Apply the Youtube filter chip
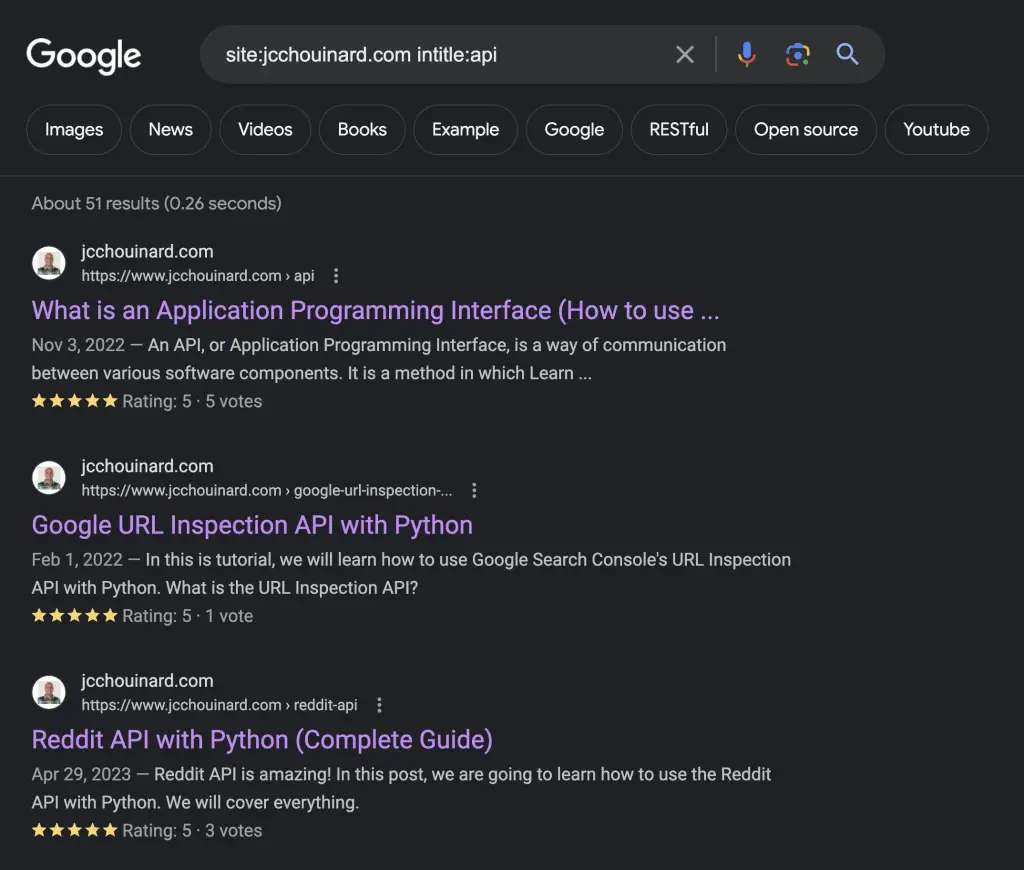This screenshot has width=1024, height=870. pos(936,129)
